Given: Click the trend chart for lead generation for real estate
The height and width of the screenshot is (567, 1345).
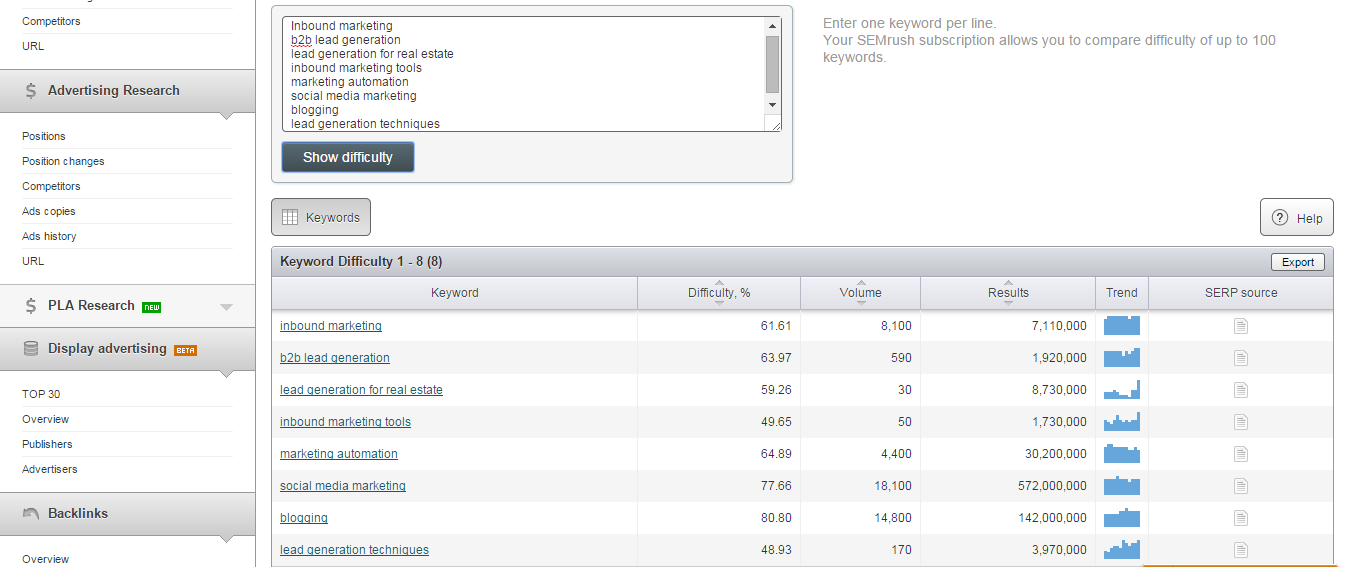Looking at the screenshot, I should click(1122, 390).
